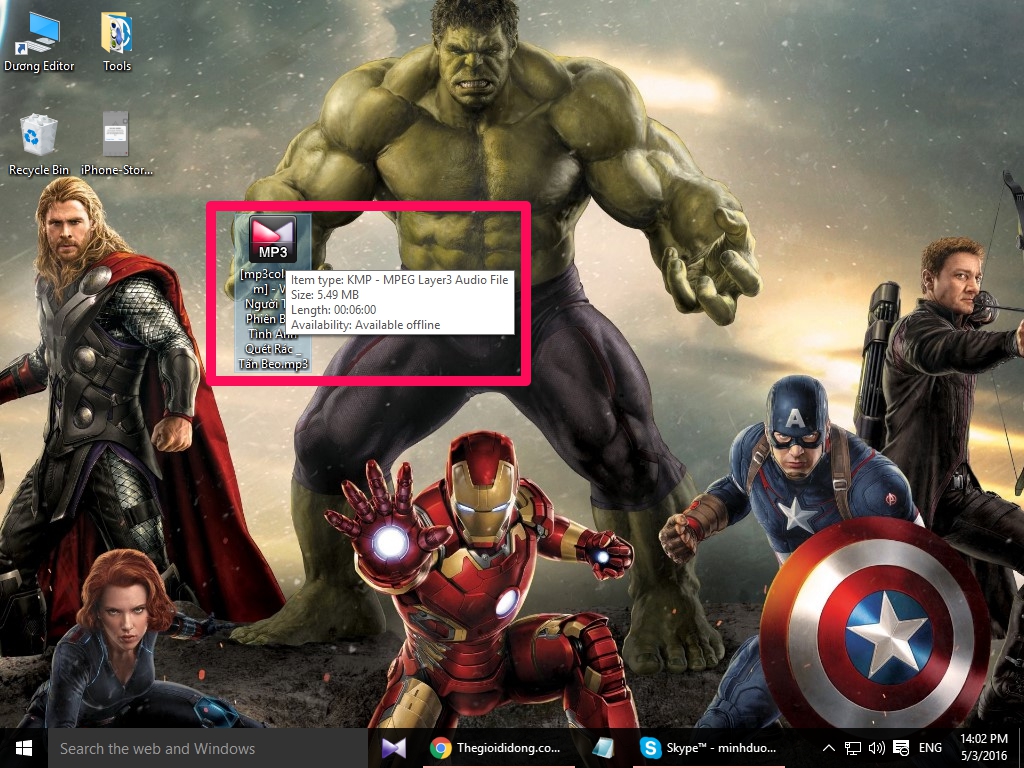
Task: Open the clock and calendar flyout
Action: point(984,748)
